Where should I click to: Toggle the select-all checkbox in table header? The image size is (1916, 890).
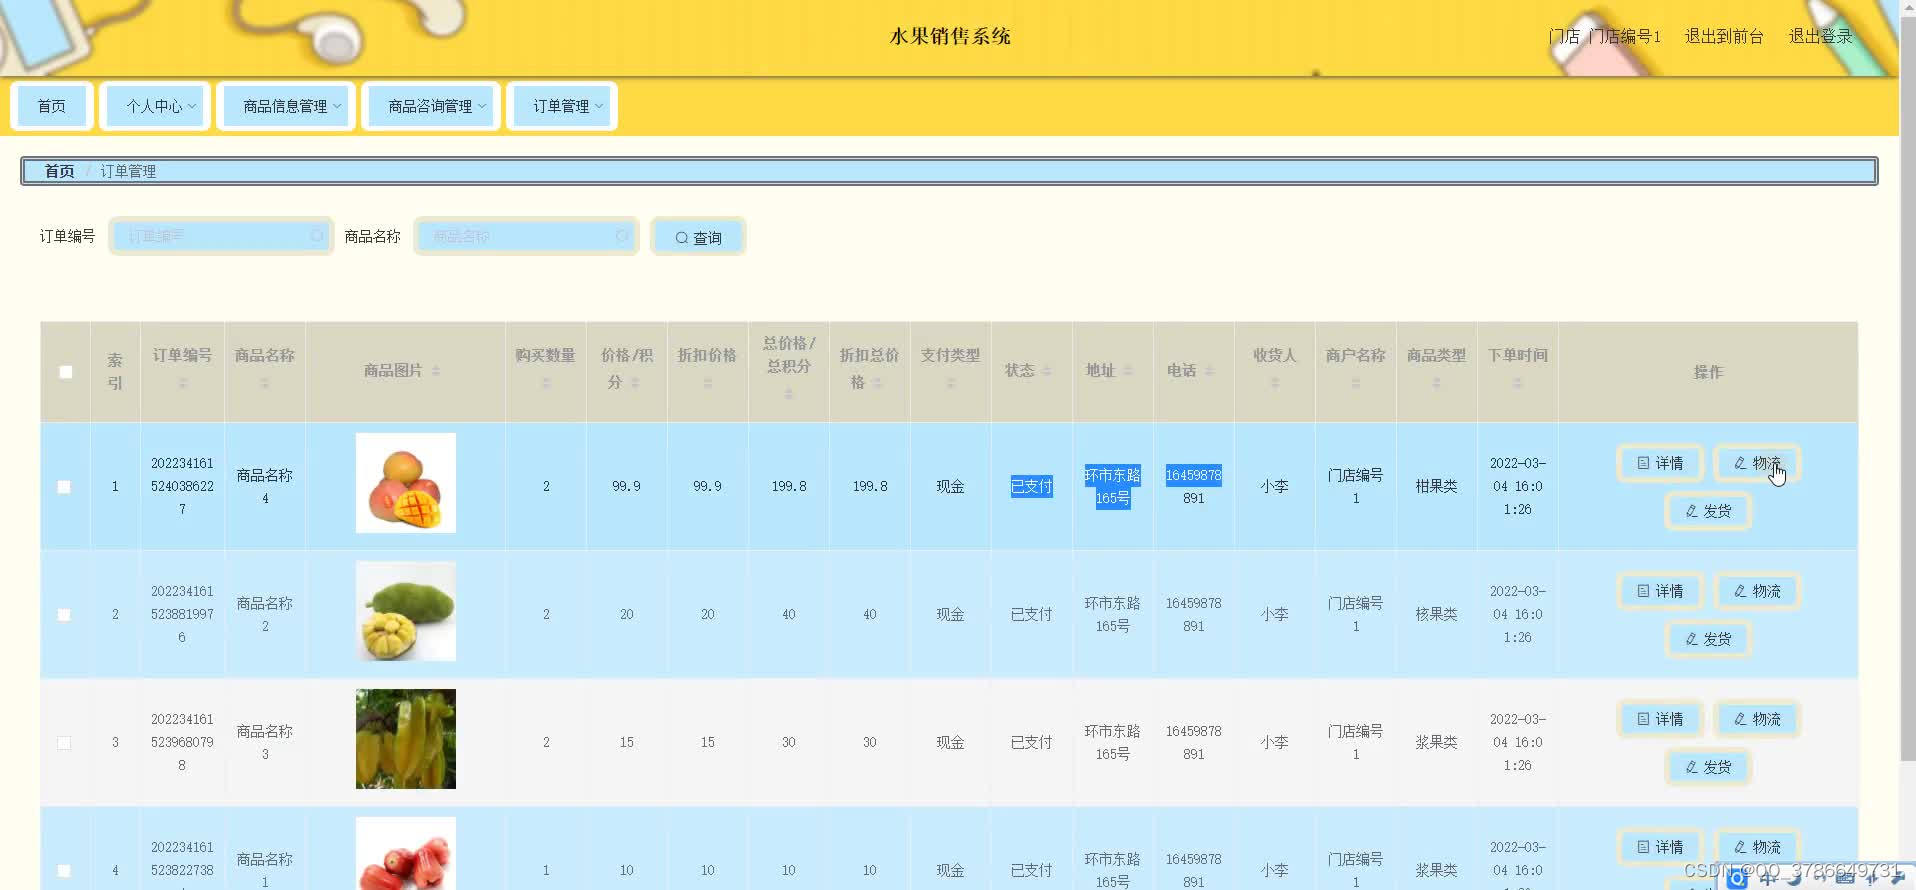(66, 372)
